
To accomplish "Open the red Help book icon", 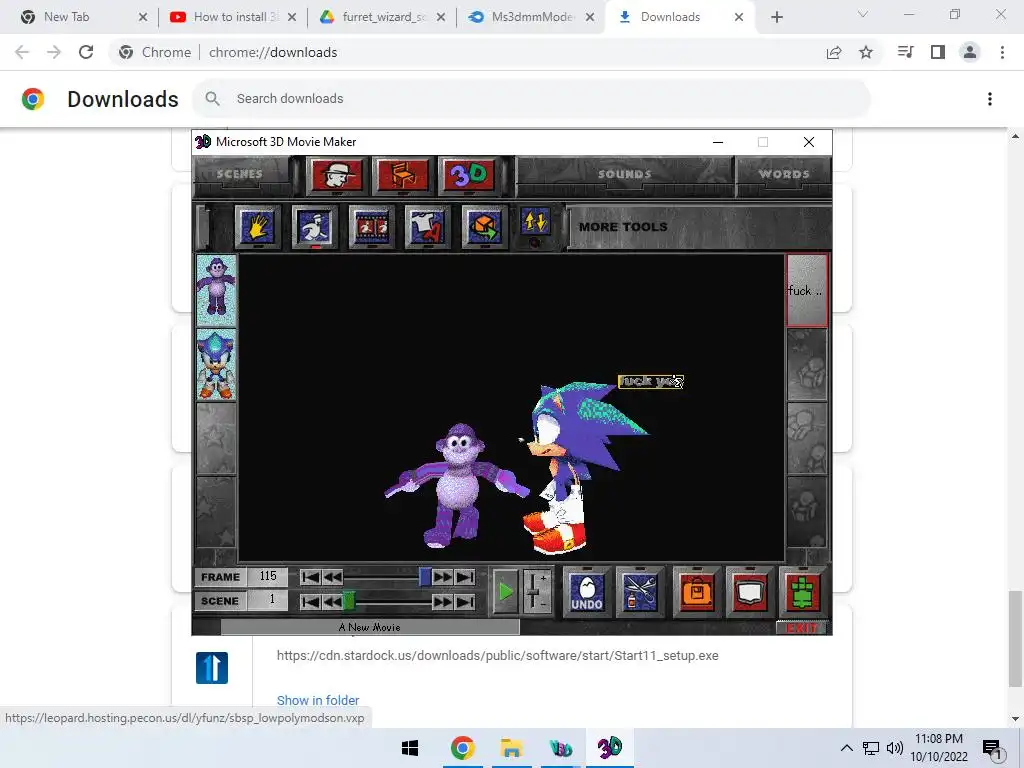I will (x=750, y=592).
